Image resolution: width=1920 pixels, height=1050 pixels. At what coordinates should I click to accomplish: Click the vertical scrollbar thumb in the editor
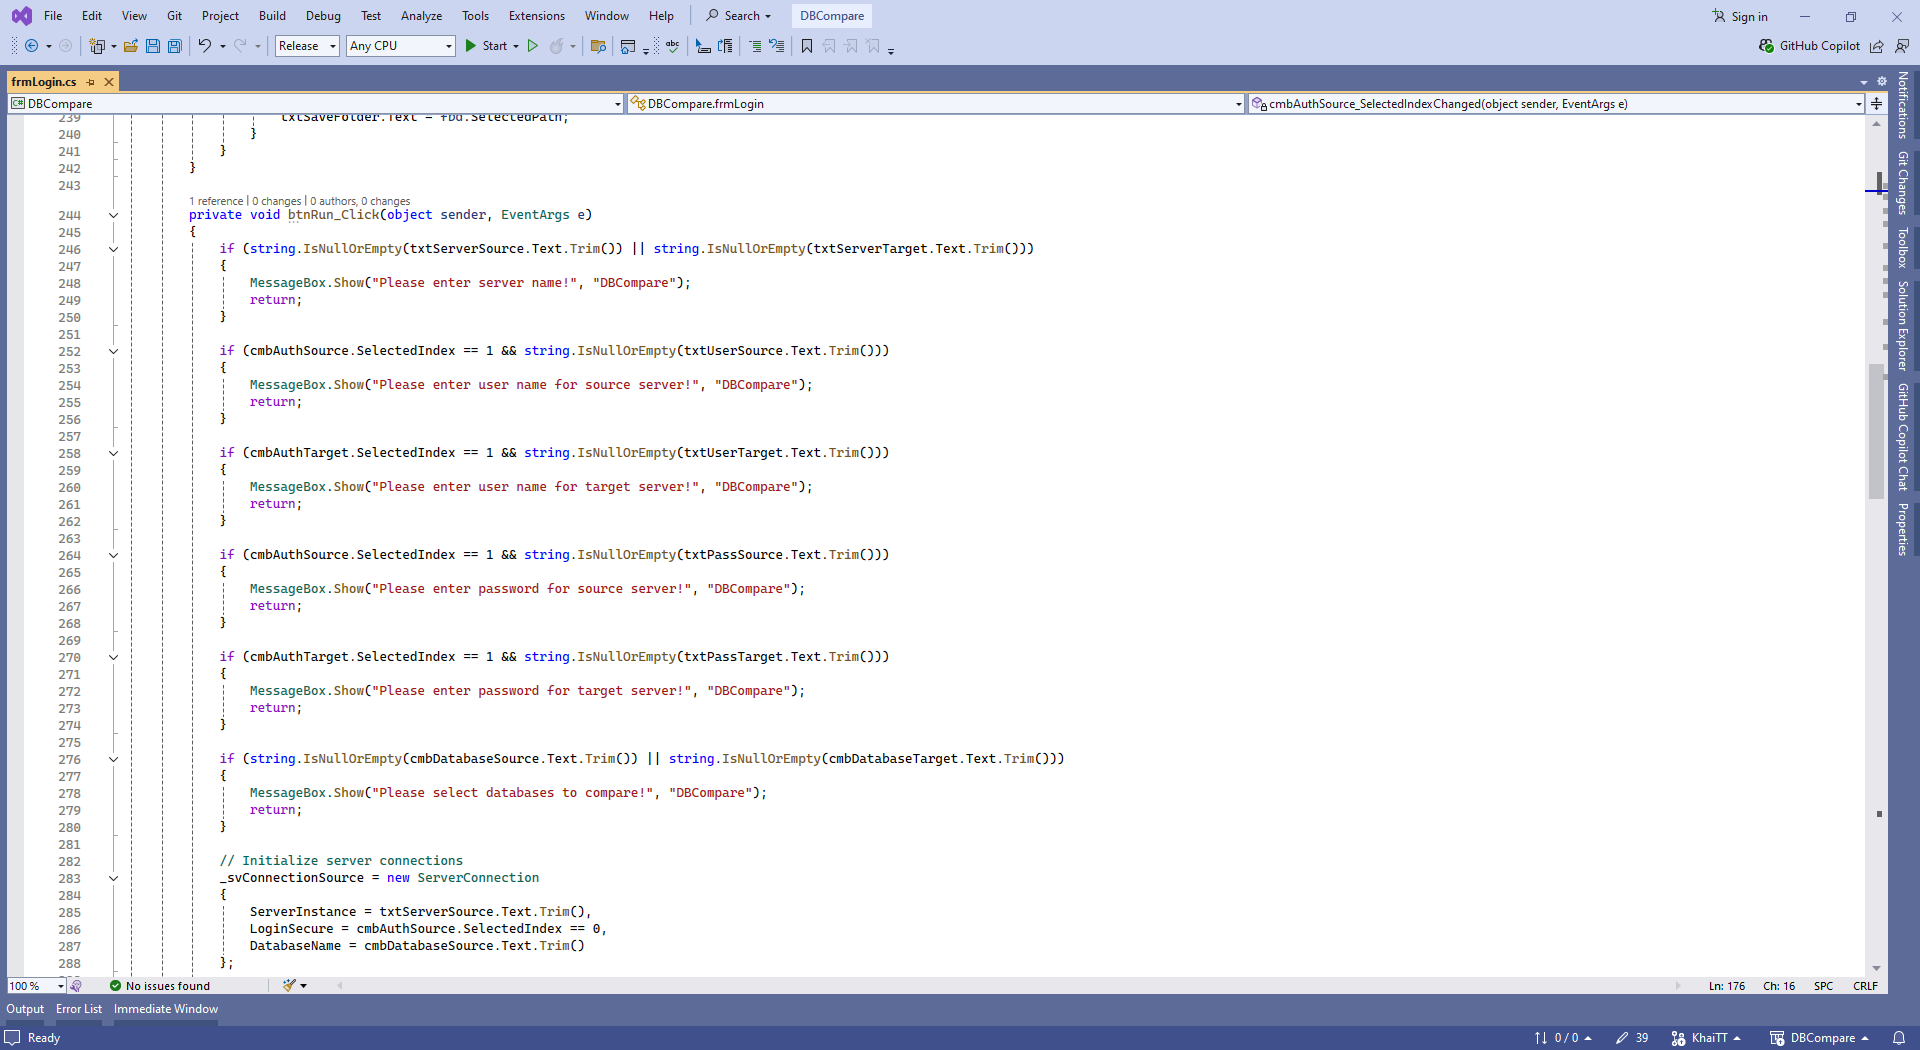pos(1876,431)
